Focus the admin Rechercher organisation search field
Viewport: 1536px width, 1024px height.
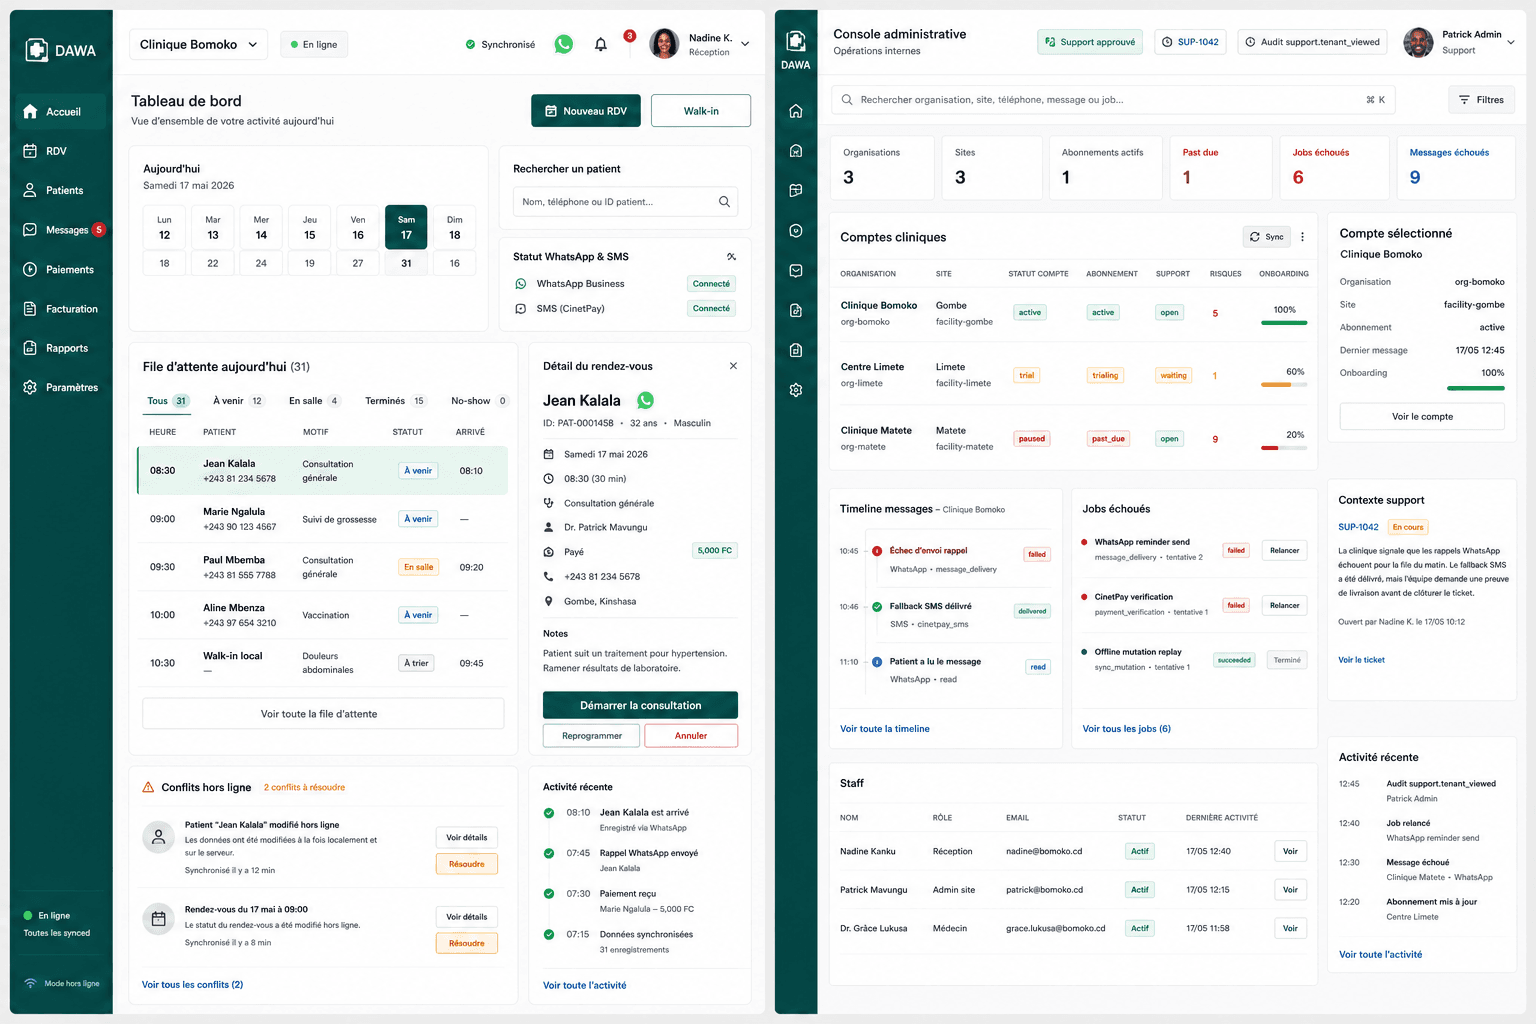[x=1113, y=100]
